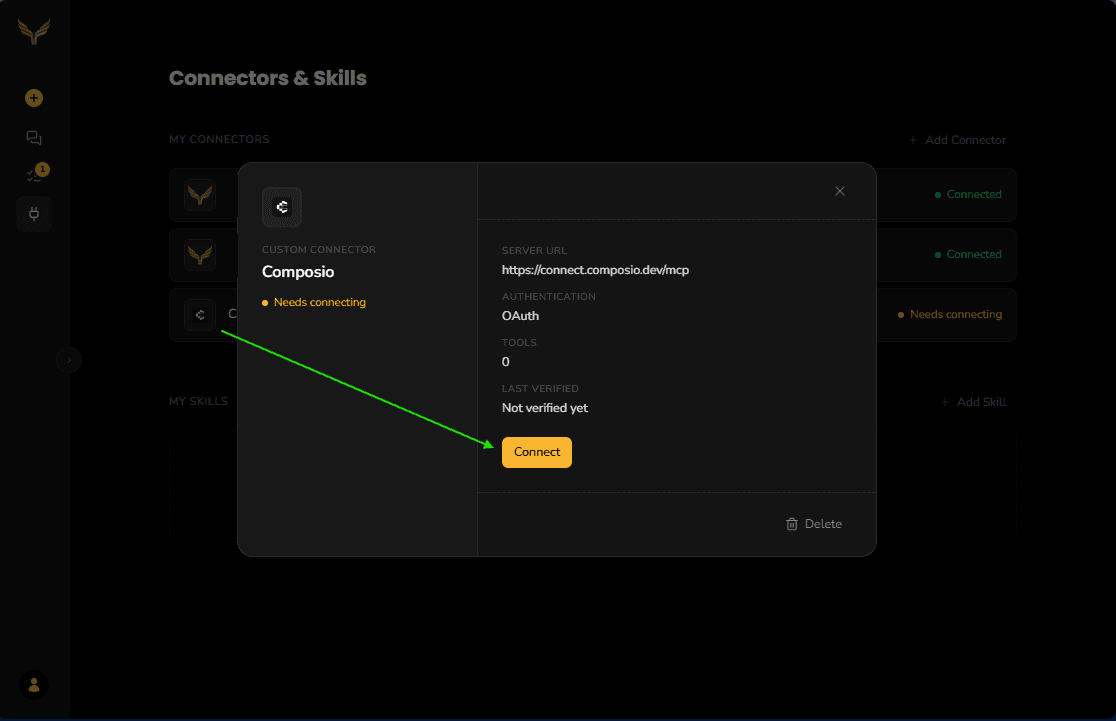Click second connector's Connected status
The height and width of the screenshot is (721, 1116).
click(x=968, y=254)
